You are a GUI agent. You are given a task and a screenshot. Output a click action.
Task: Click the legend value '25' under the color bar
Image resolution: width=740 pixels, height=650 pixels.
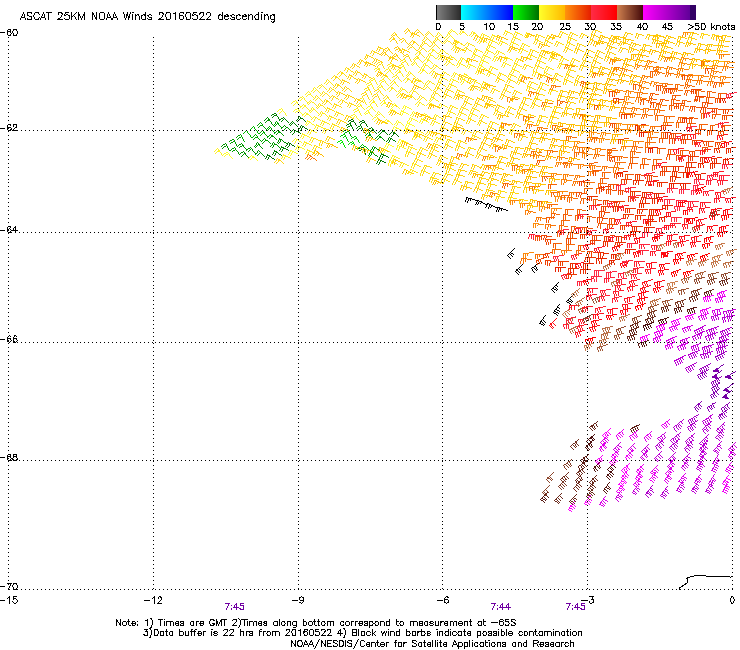(565, 27)
